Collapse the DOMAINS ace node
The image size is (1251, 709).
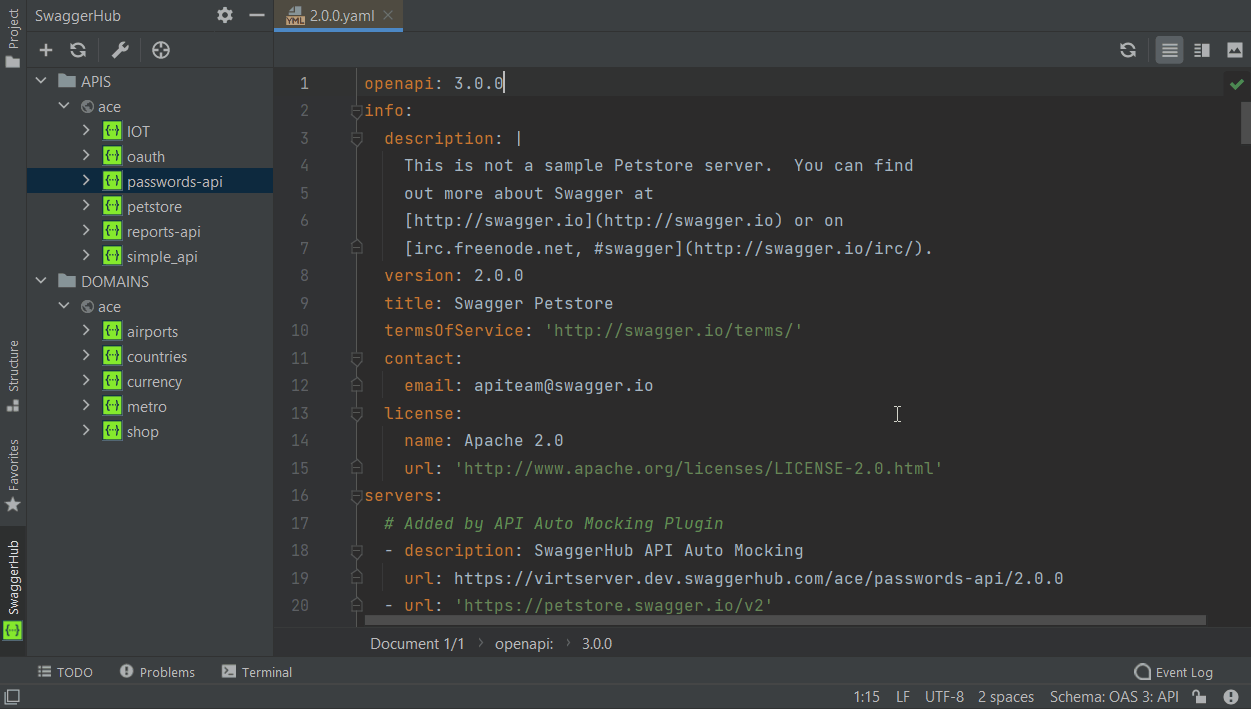(64, 306)
